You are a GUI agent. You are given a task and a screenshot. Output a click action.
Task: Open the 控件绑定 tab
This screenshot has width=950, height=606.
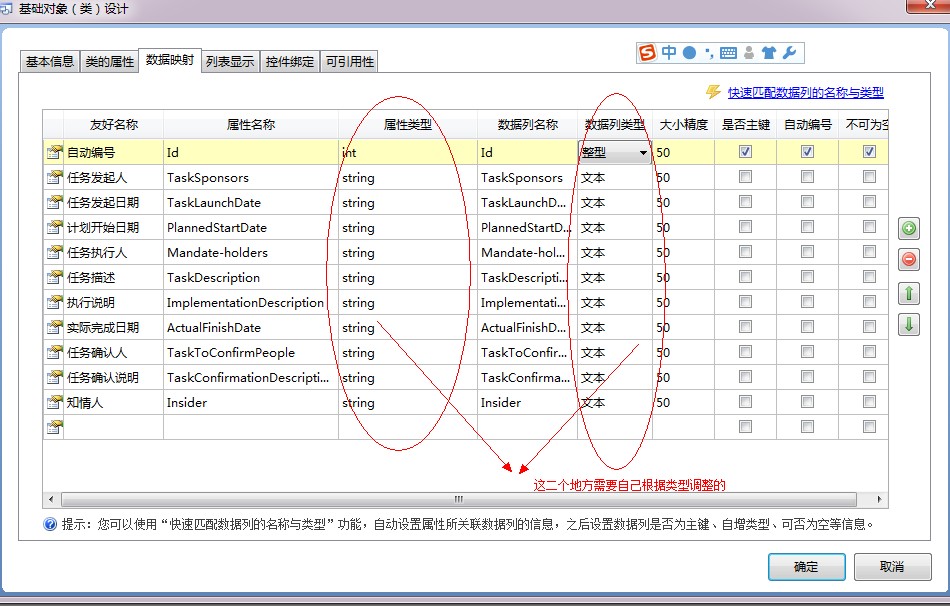tap(290, 61)
